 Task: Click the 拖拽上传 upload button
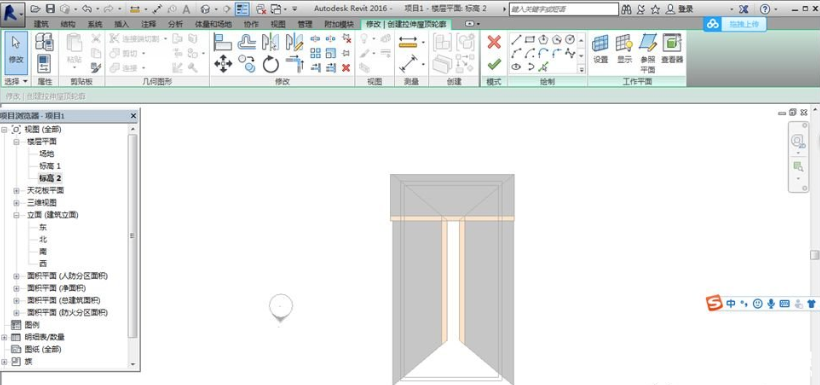click(735, 24)
